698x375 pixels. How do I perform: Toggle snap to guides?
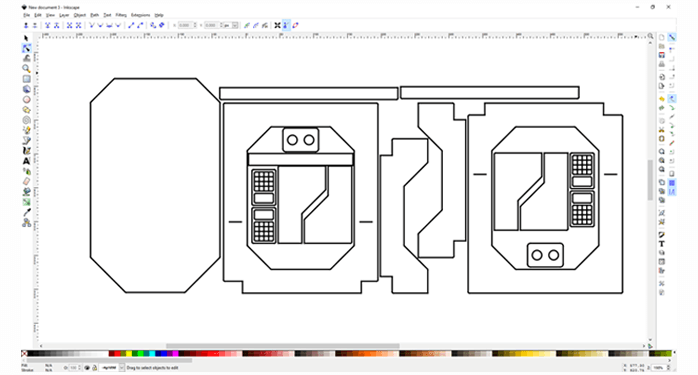672,192
